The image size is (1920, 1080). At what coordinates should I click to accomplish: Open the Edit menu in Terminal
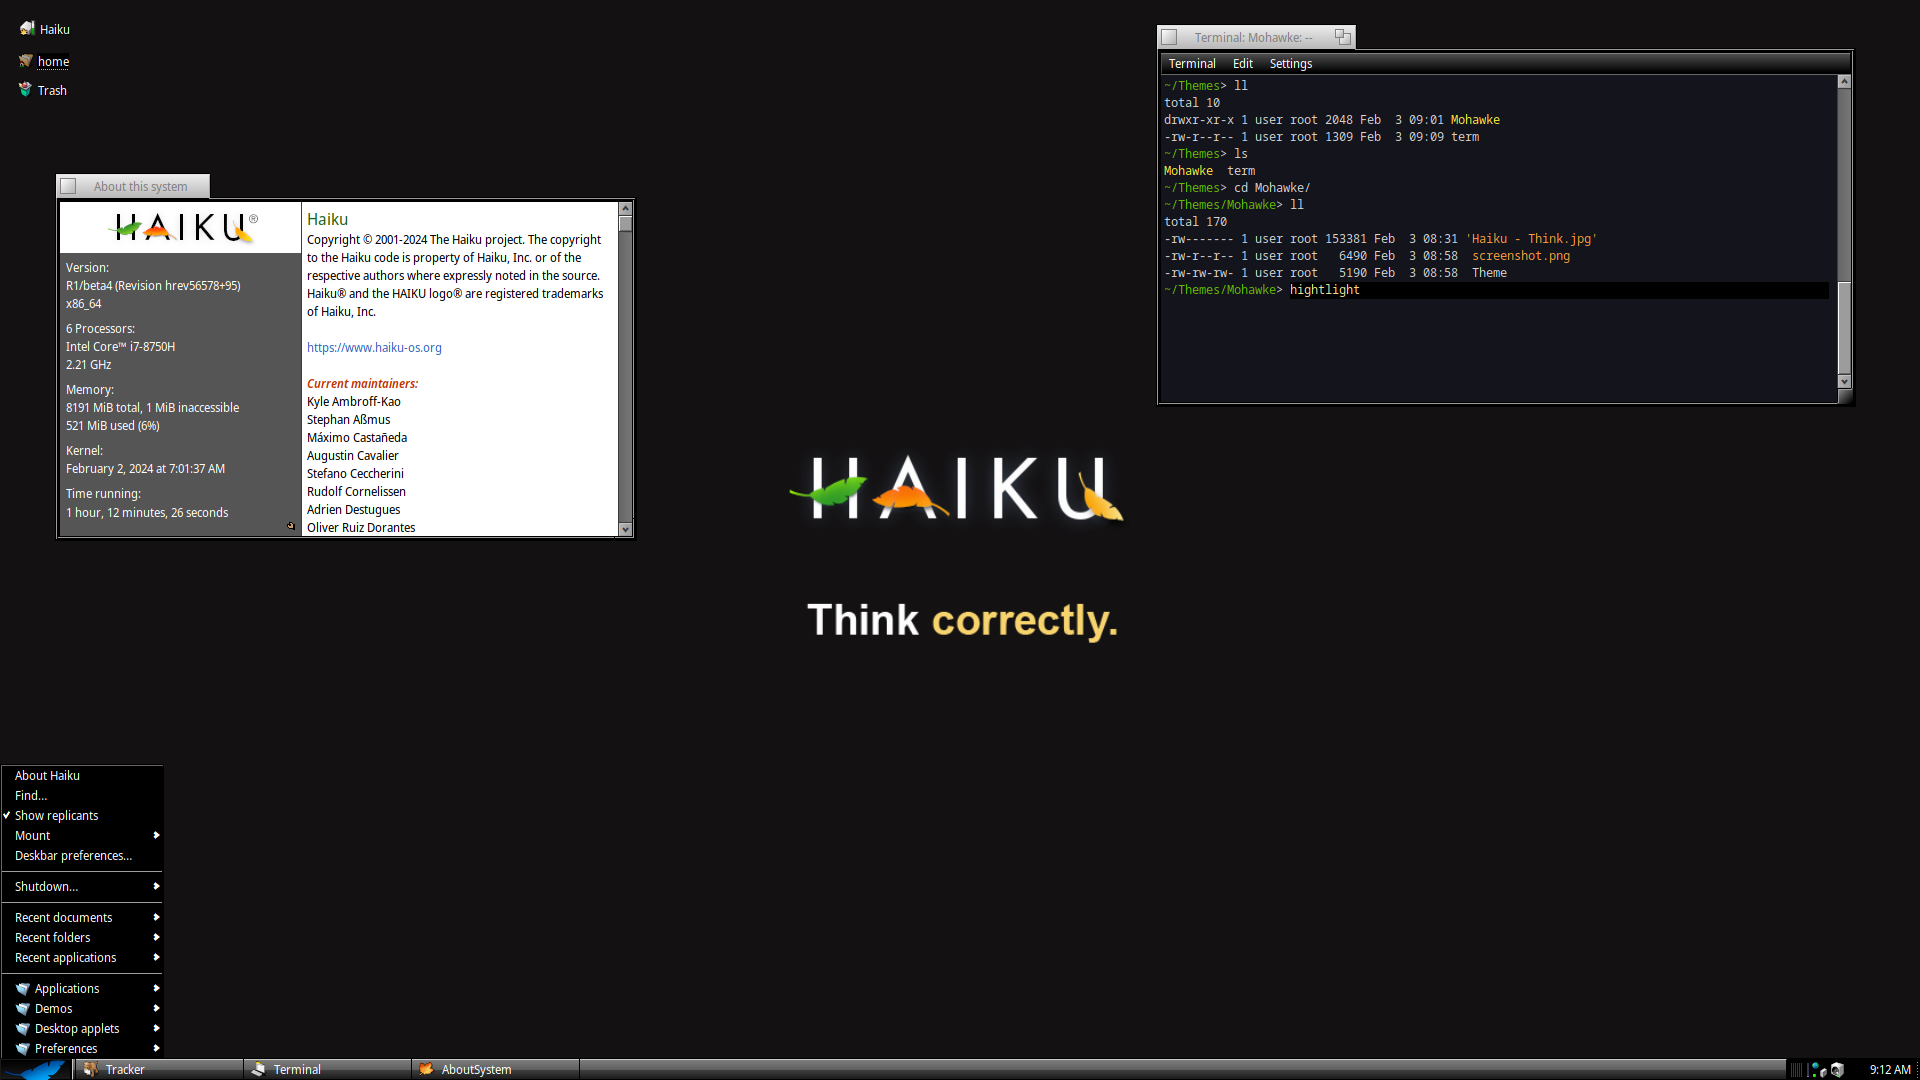(1242, 63)
